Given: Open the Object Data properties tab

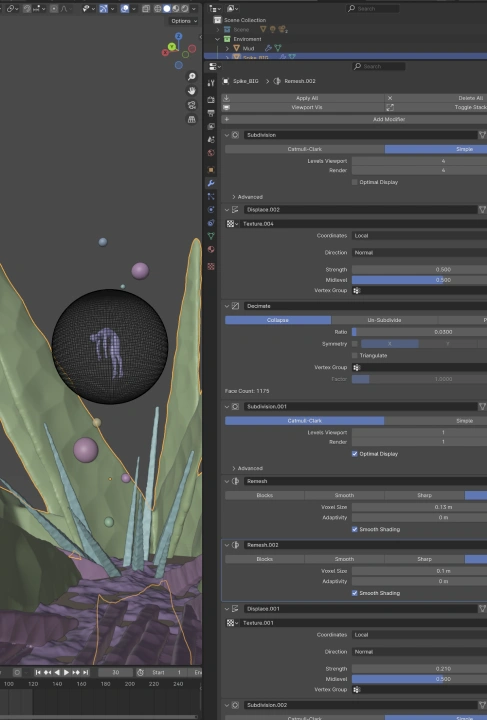Looking at the screenshot, I should (211, 236).
